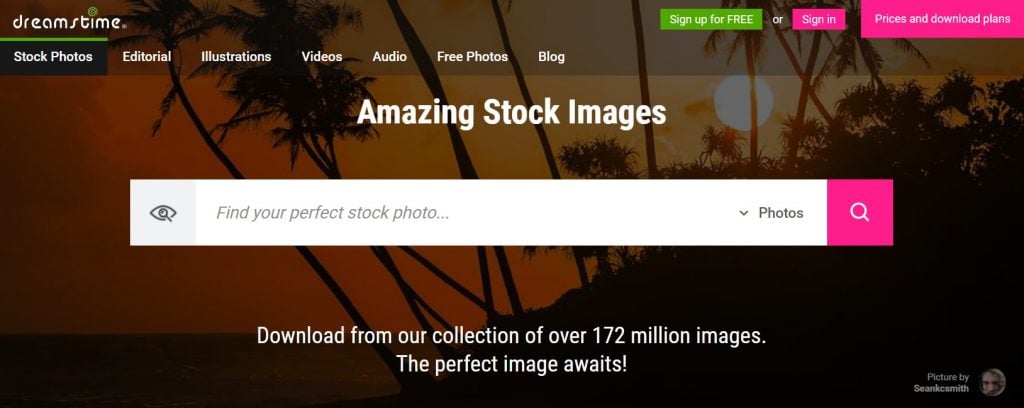Viewport: 1024px width, 408px height.
Task: Switch to the Stock Photos tab
Action: (x=53, y=57)
